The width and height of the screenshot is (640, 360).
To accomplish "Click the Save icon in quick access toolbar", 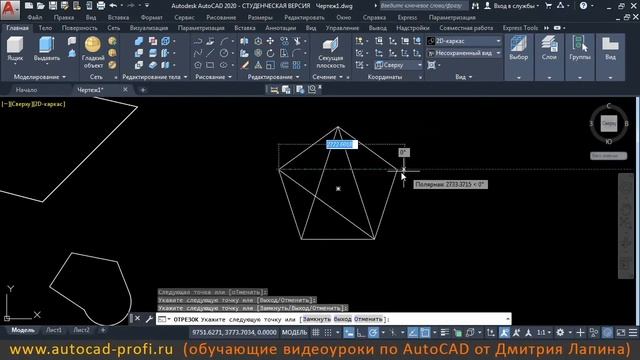I will 53,6.
